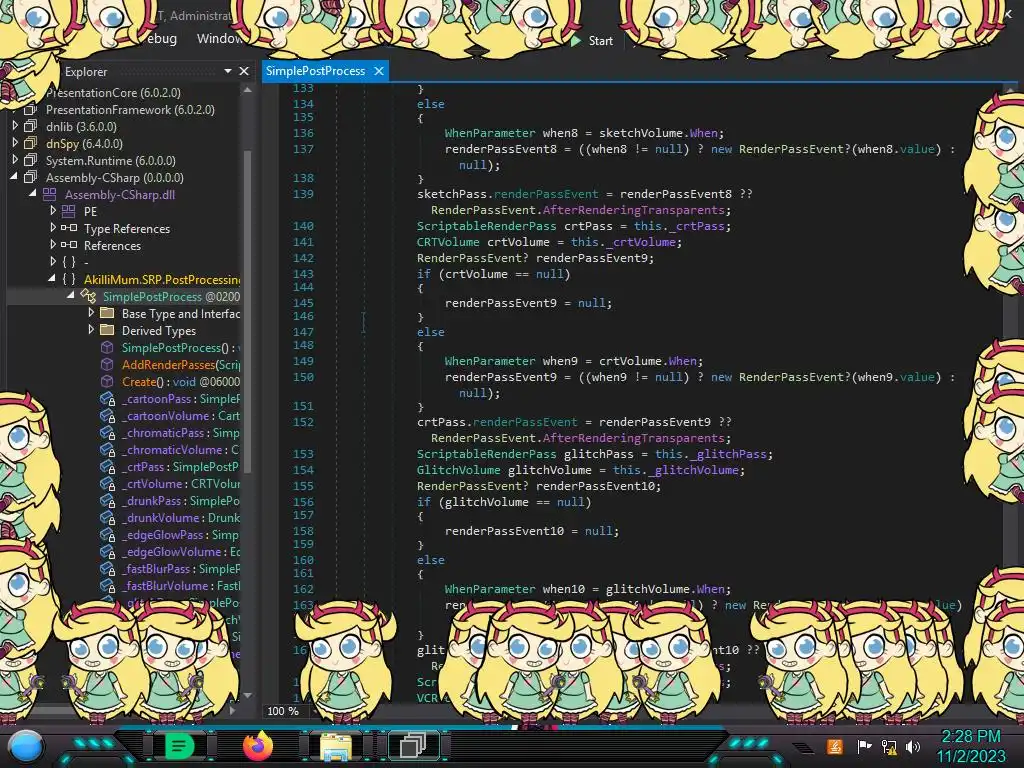This screenshot has height=768, width=1024.
Task: Click the References node icon
Action: click(69, 245)
